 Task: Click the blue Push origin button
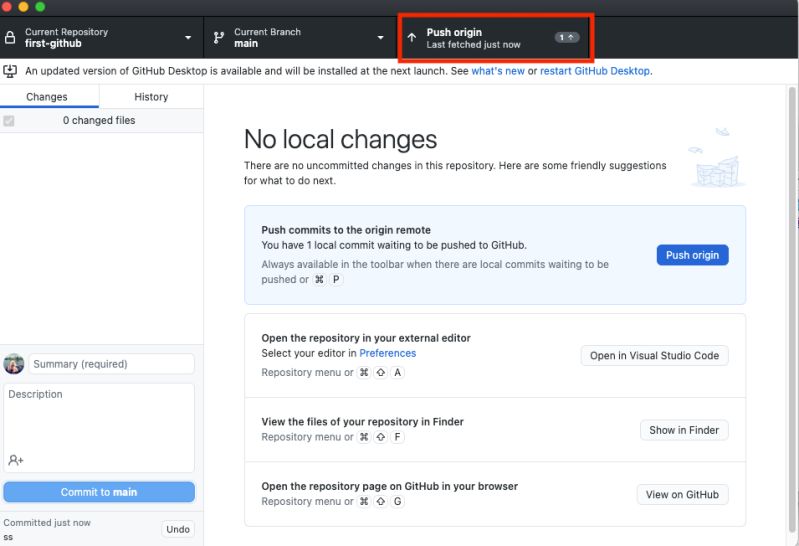[693, 255]
